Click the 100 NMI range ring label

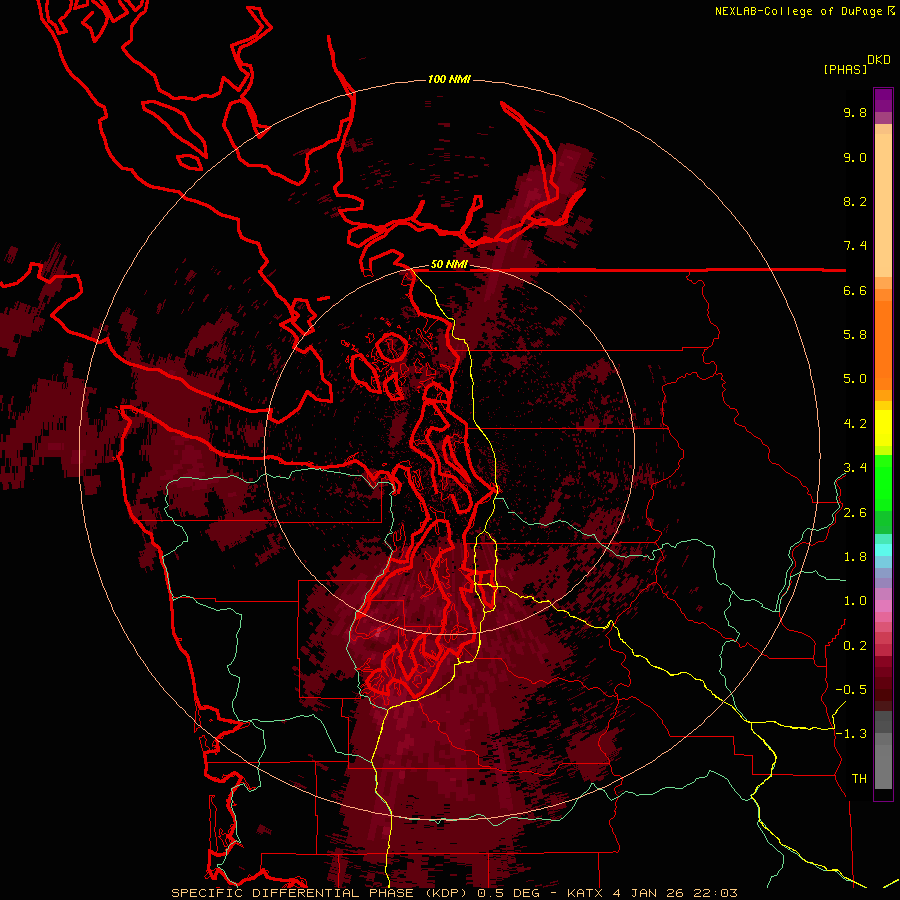pos(449,79)
